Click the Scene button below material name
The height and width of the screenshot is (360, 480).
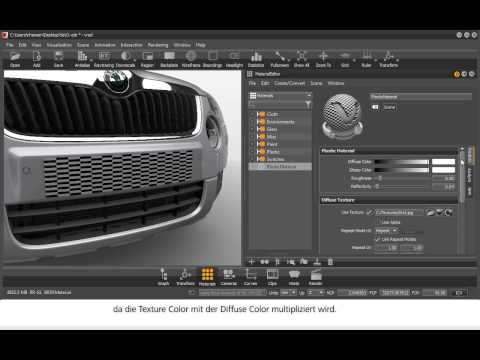click(389, 107)
